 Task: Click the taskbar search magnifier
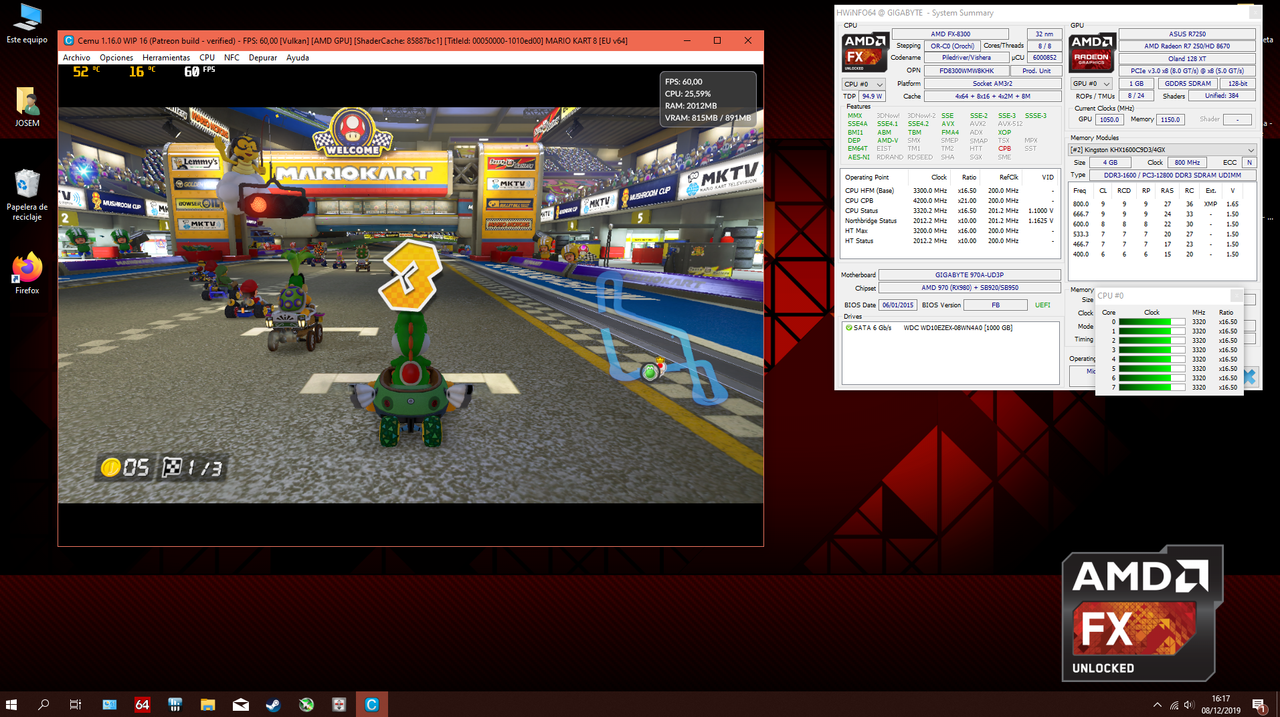[44, 704]
